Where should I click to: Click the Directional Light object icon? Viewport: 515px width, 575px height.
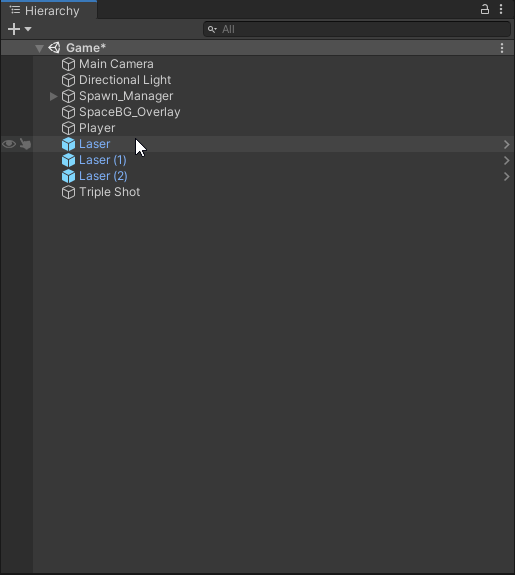point(68,80)
